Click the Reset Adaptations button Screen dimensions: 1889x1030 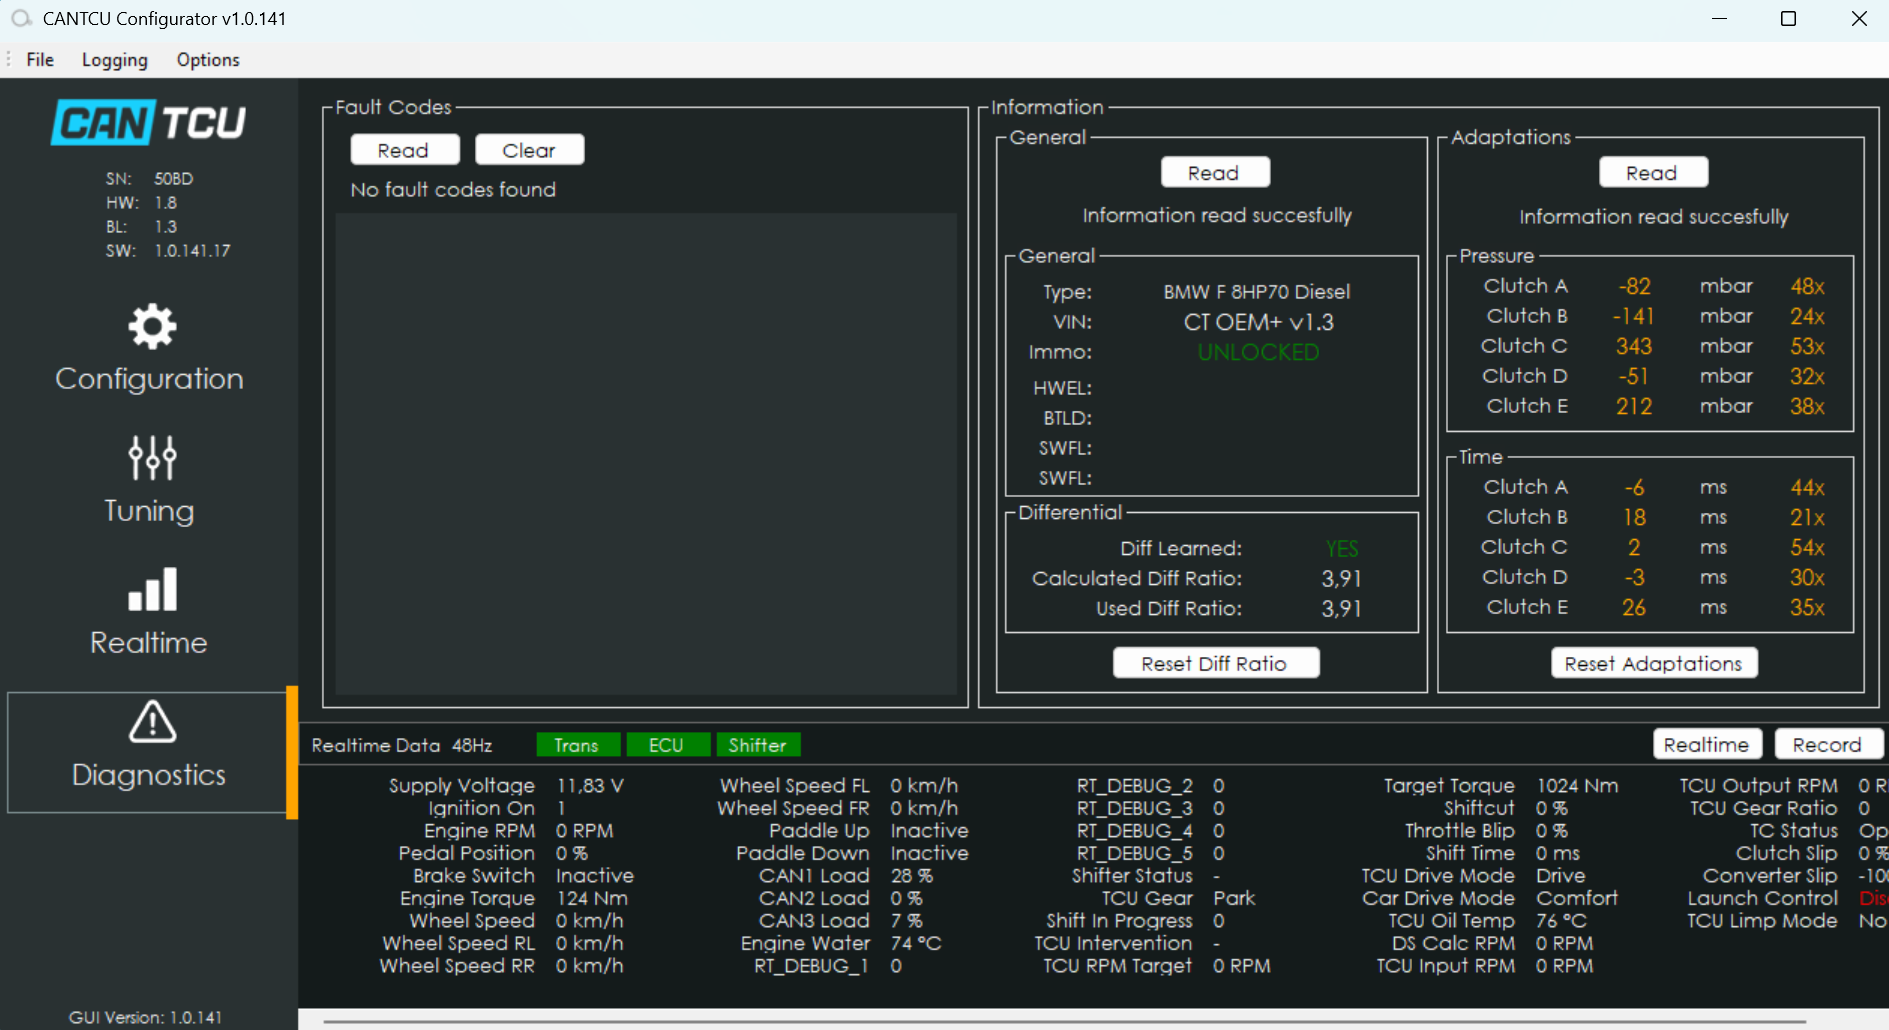[x=1653, y=663]
